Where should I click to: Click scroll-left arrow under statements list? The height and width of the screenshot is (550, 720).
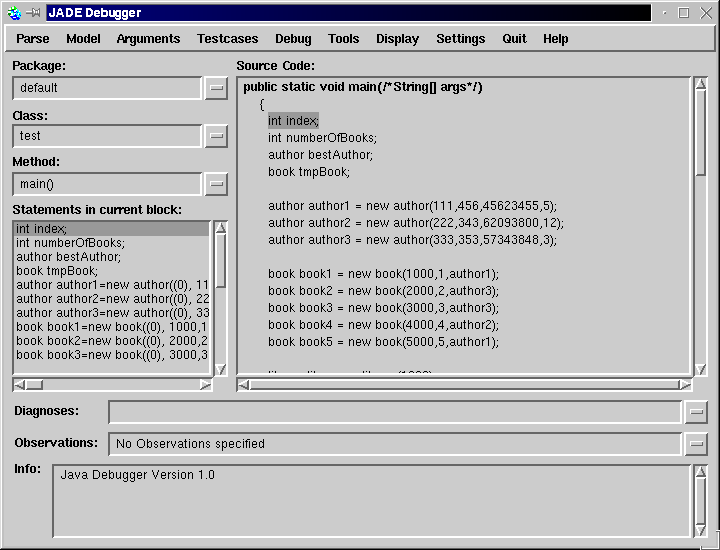click(x=19, y=385)
